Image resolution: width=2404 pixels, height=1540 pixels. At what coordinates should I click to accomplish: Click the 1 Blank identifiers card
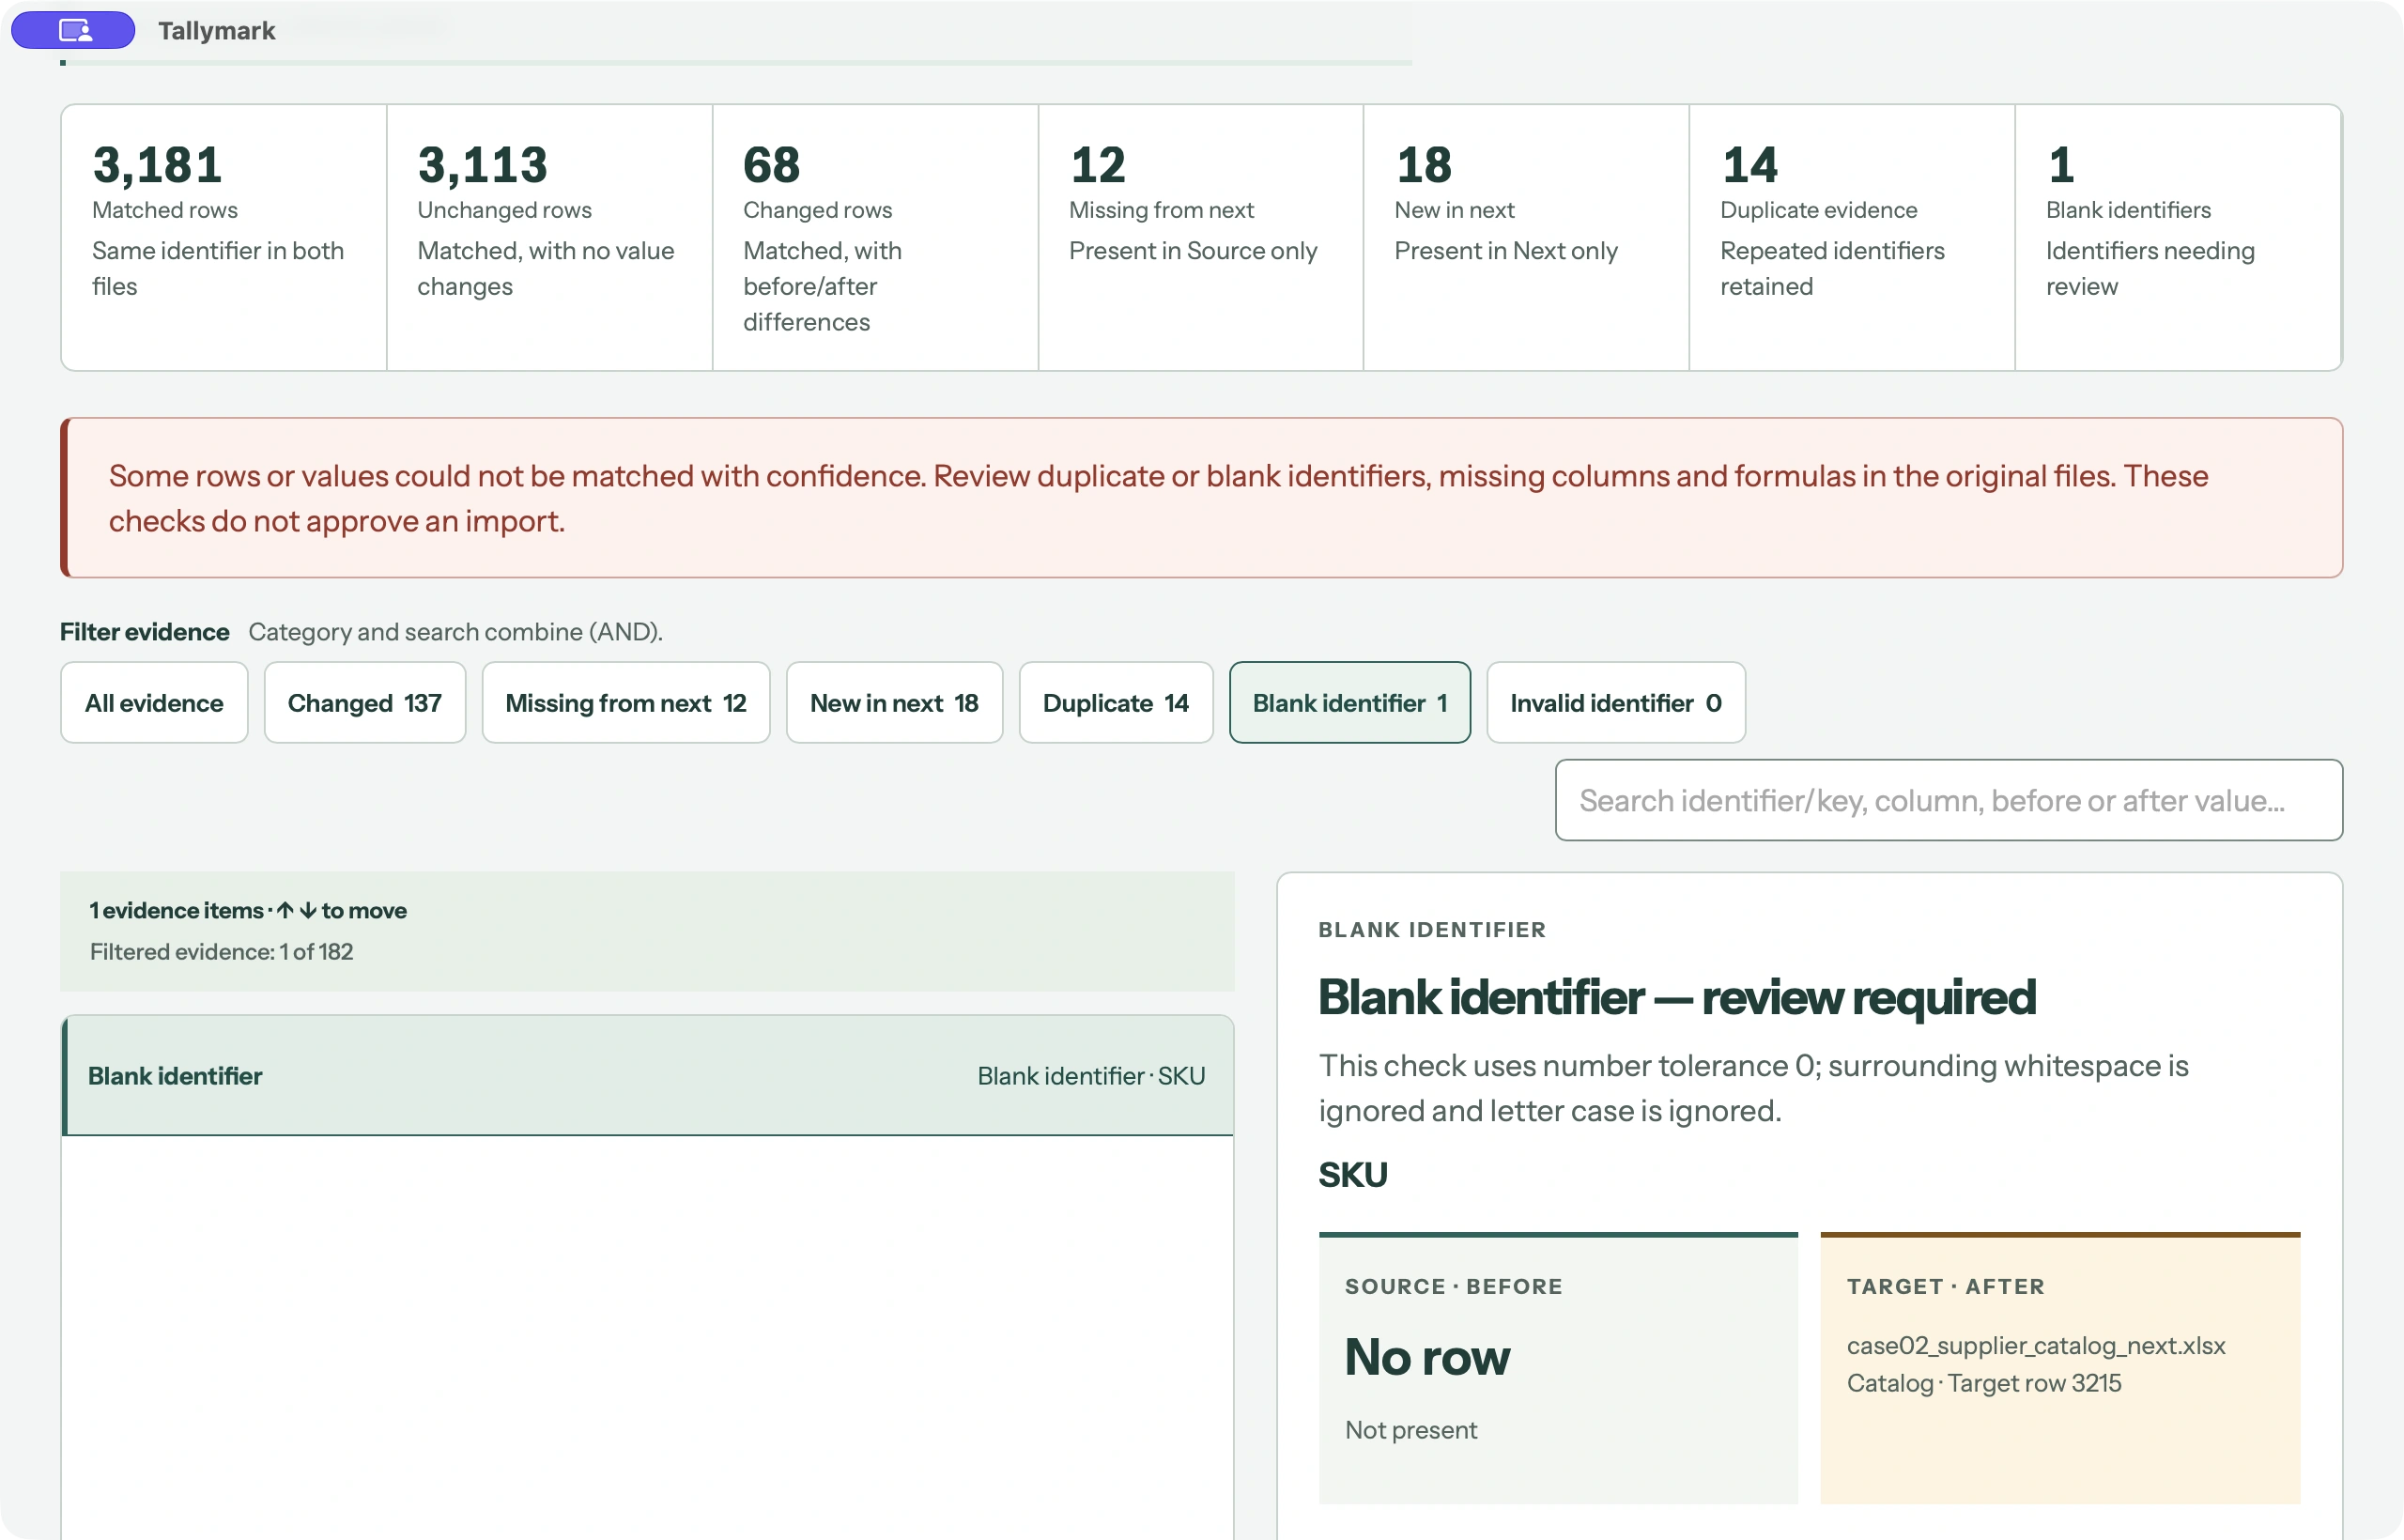(2177, 237)
